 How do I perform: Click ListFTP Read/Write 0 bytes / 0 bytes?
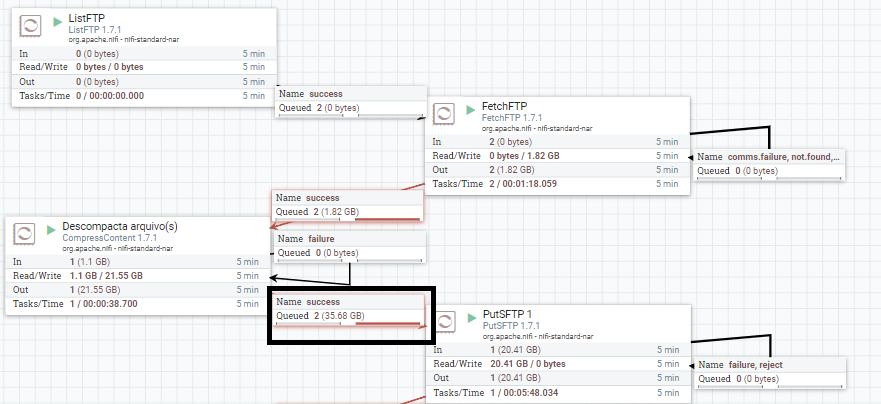click(110, 67)
